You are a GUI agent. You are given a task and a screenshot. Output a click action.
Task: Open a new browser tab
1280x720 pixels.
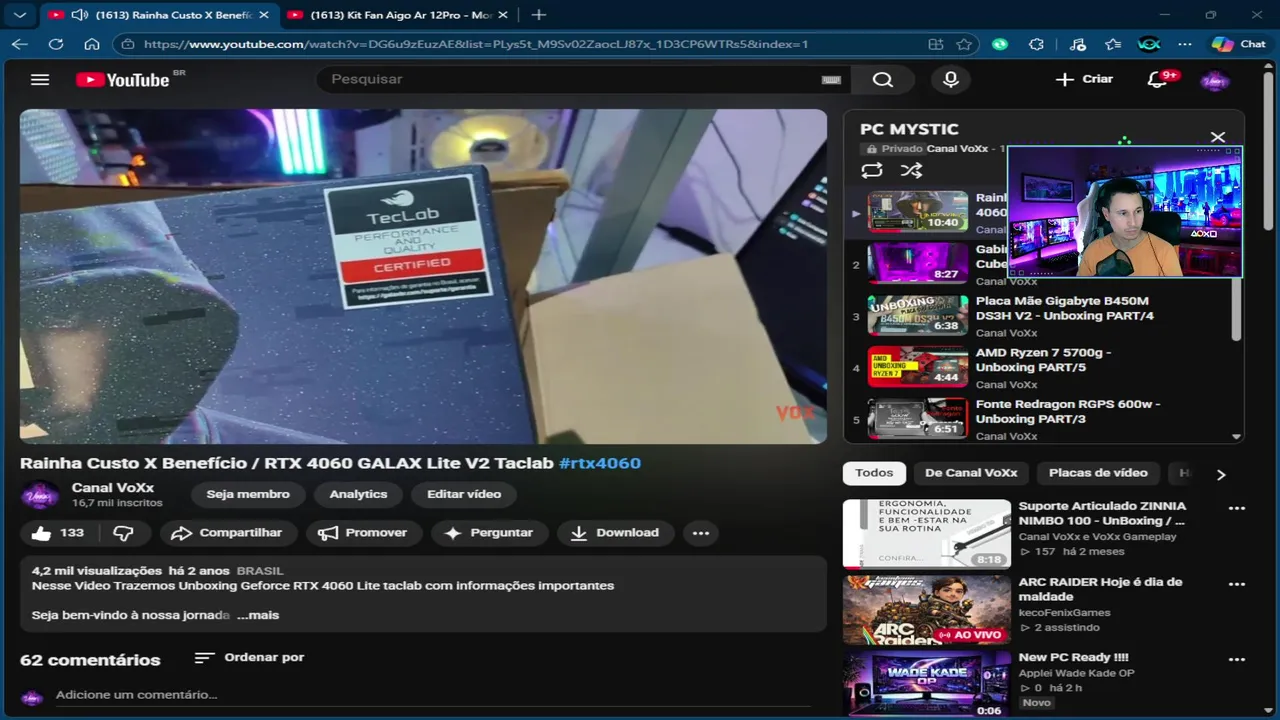(538, 15)
